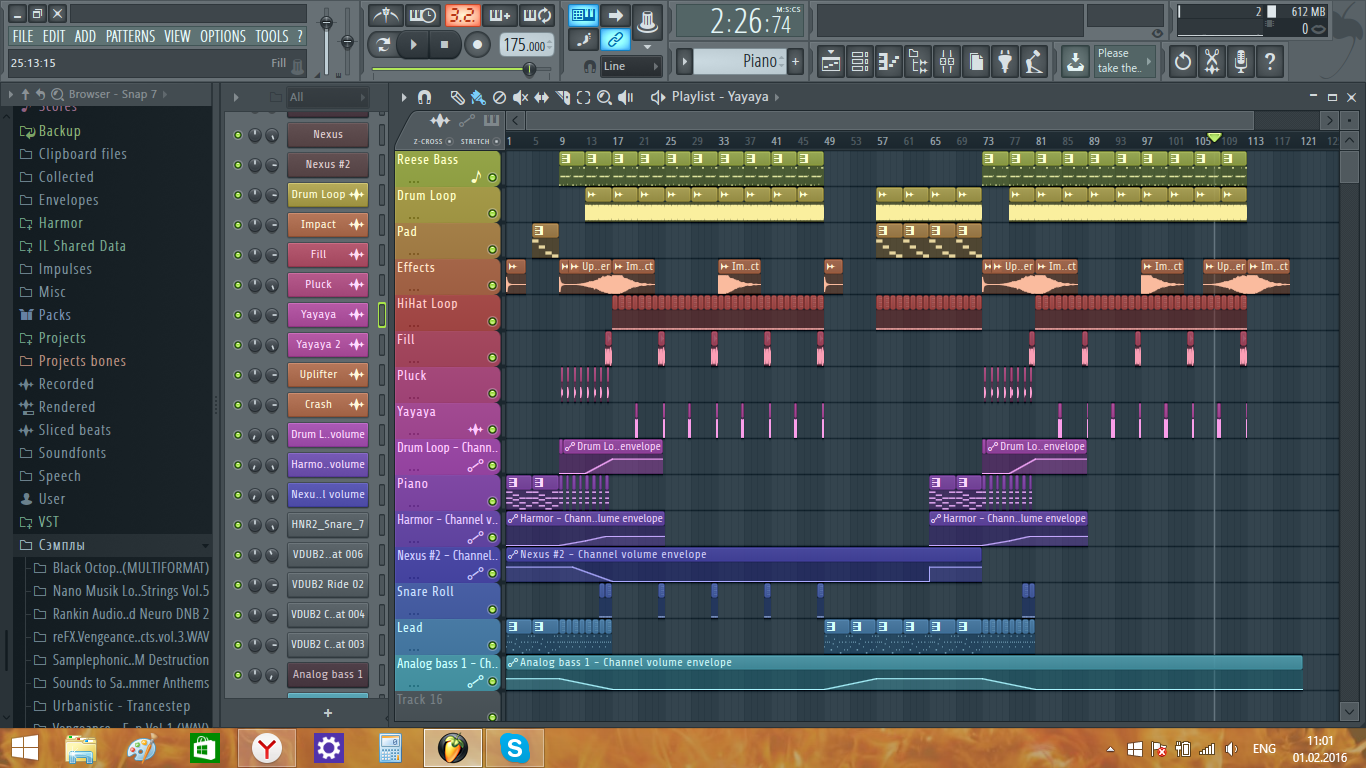Toggle the countdown 3.2. button
Screen dimensions: 1366x768
(x=461, y=15)
